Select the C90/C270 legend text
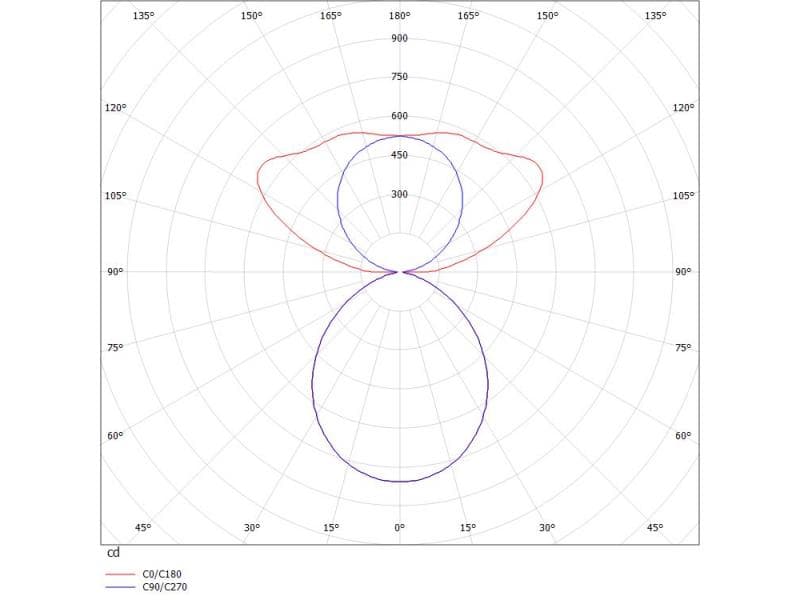The width and height of the screenshot is (800, 600). (x=165, y=587)
